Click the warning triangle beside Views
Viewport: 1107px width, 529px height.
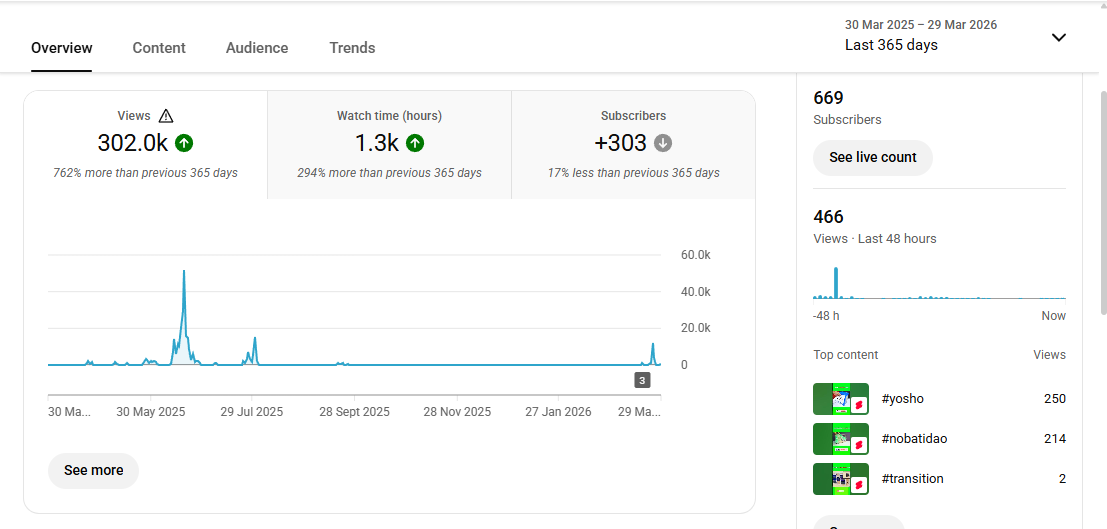click(166, 116)
